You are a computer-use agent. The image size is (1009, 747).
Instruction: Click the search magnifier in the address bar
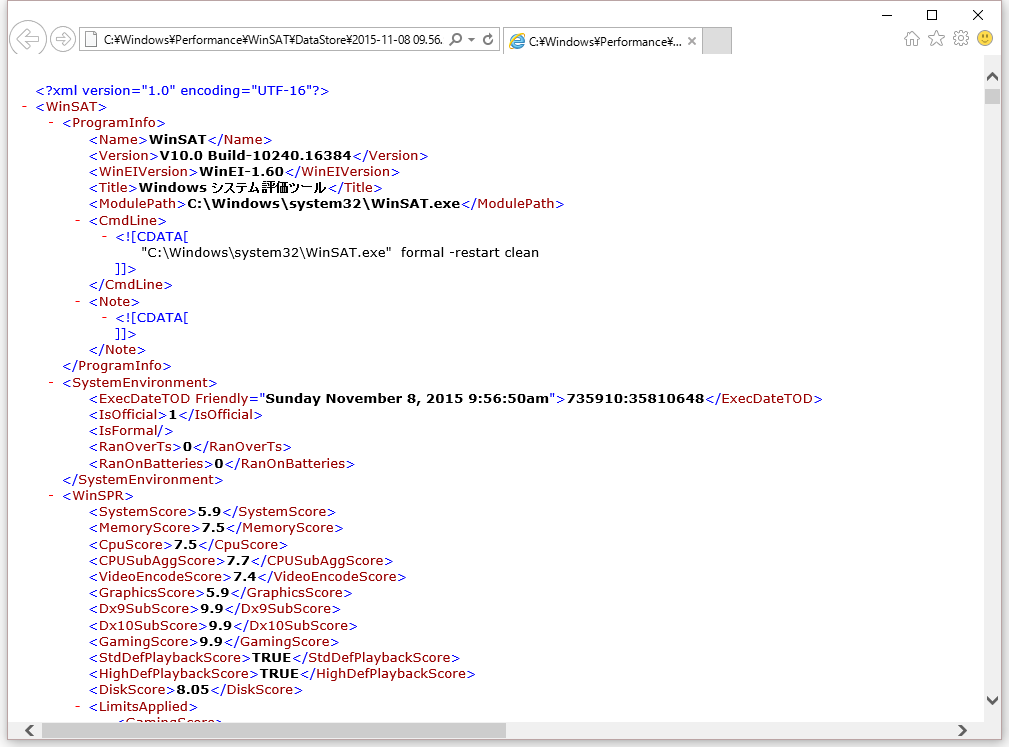pos(456,39)
